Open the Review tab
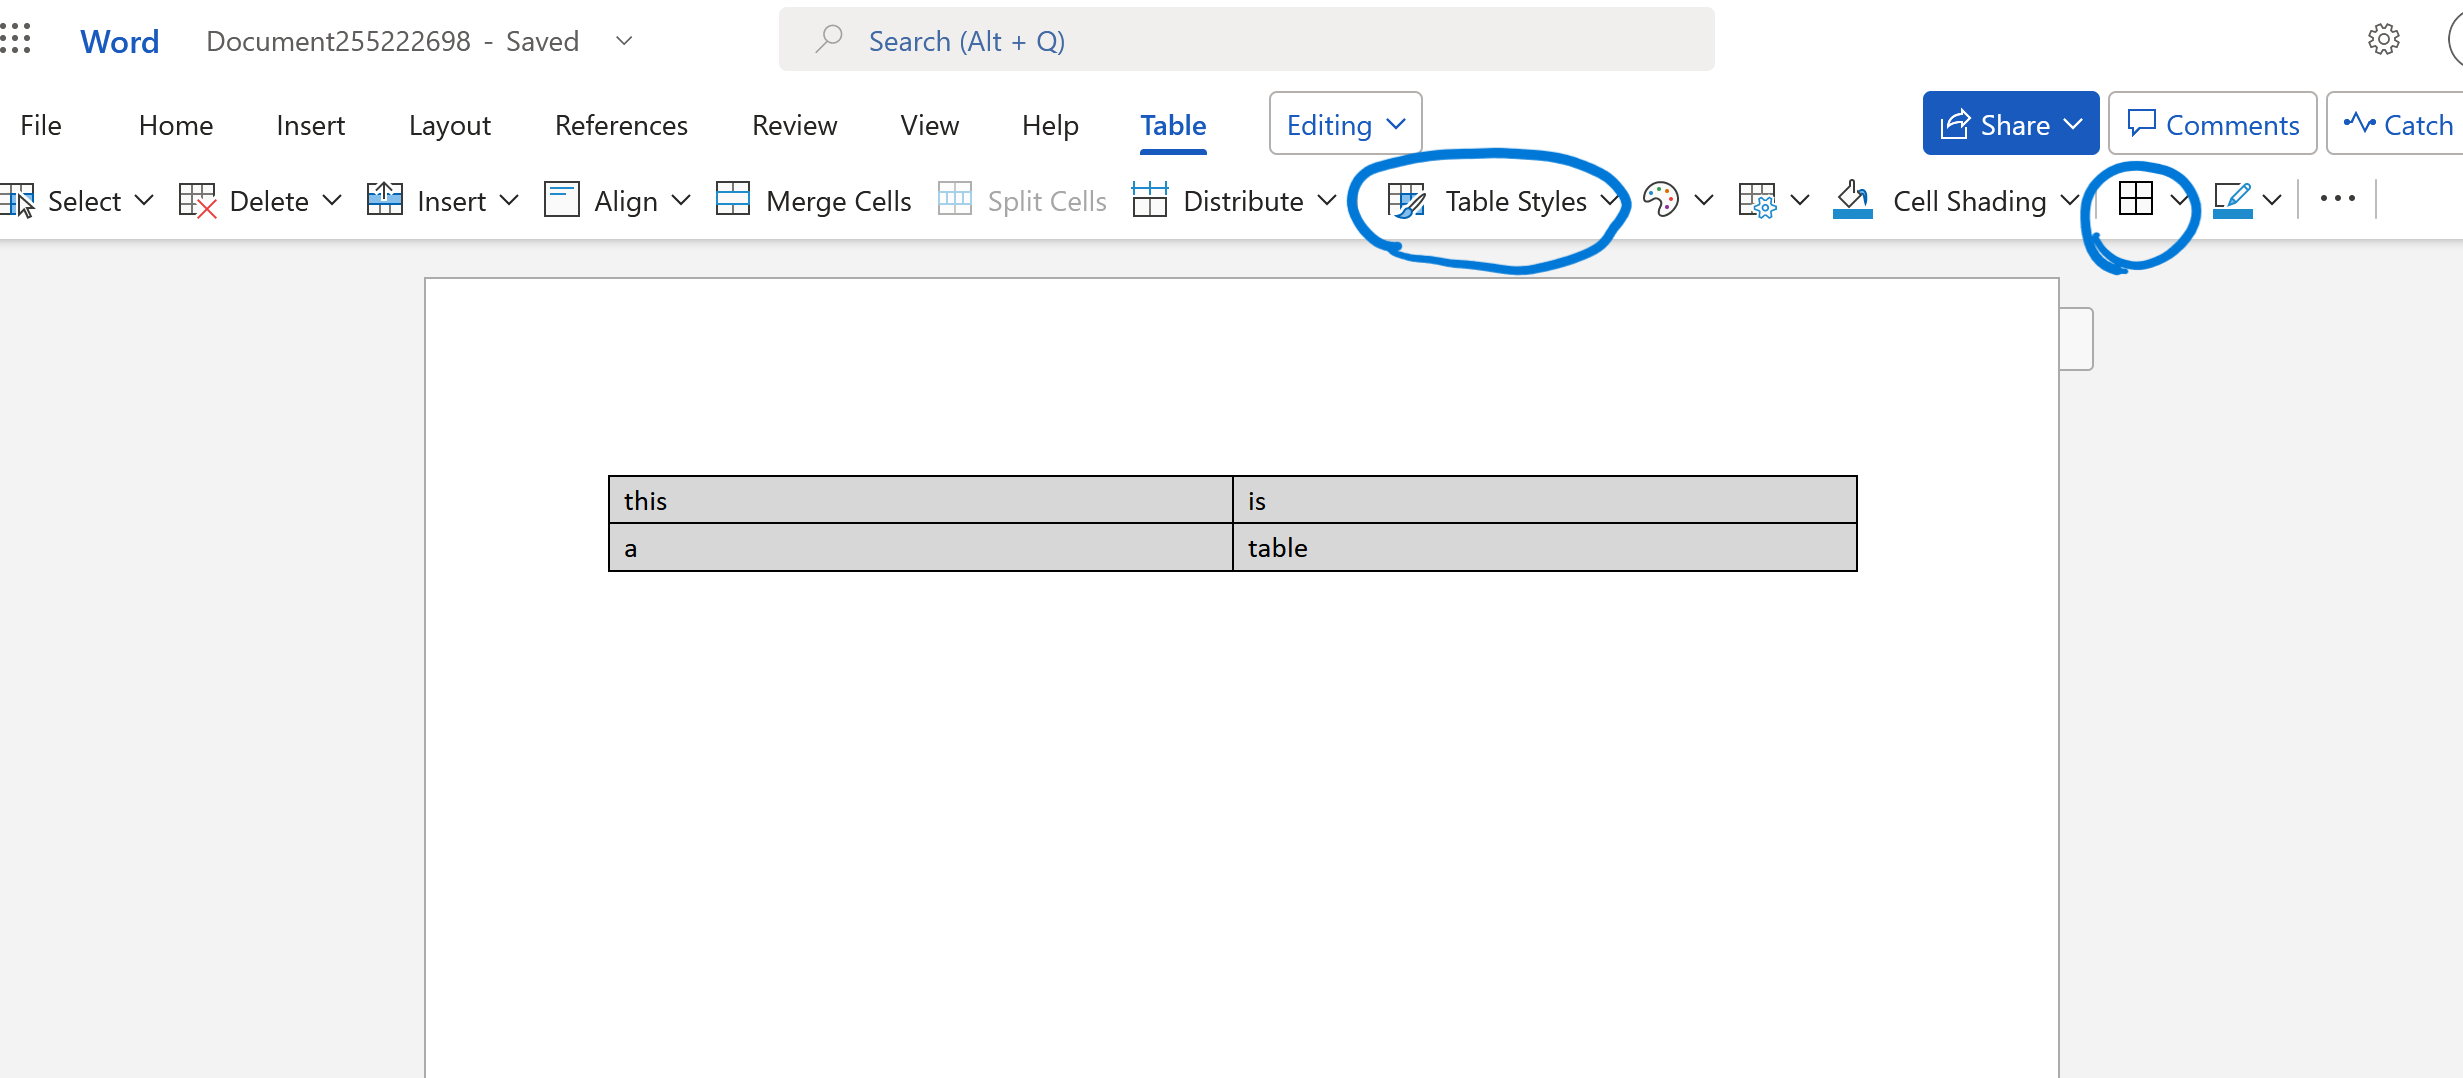The height and width of the screenshot is (1078, 2463). [794, 124]
